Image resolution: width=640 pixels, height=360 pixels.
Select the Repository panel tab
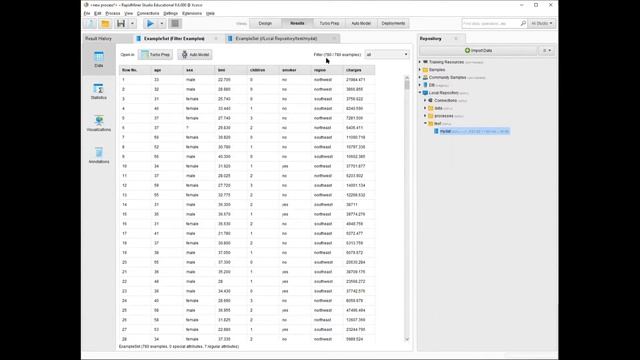pyautogui.click(x=431, y=38)
